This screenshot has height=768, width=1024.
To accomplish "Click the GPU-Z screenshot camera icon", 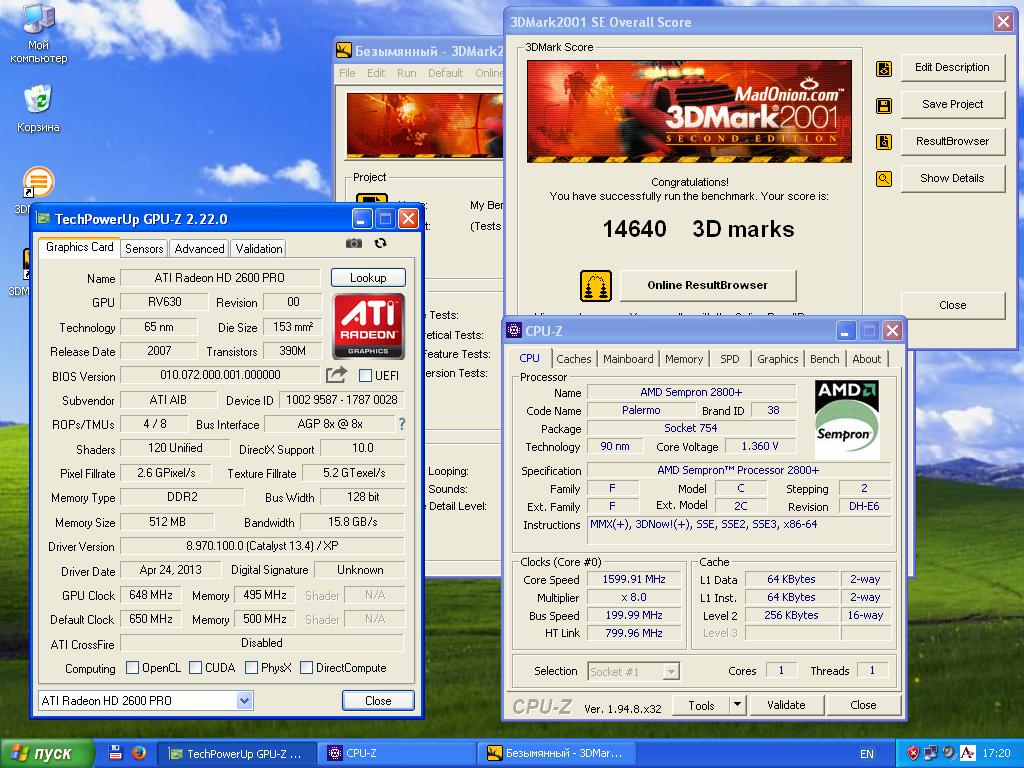I will [x=353, y=243].
